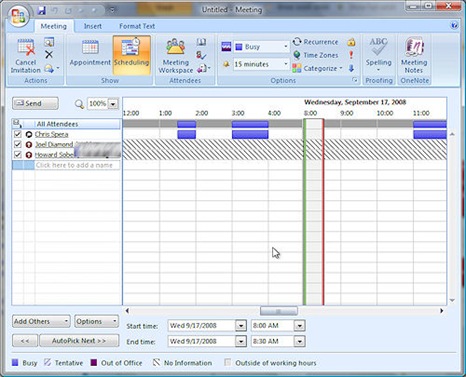Click the zoom magnifier icon
Screen dimensions: 466x377
(x=79, y=104)
